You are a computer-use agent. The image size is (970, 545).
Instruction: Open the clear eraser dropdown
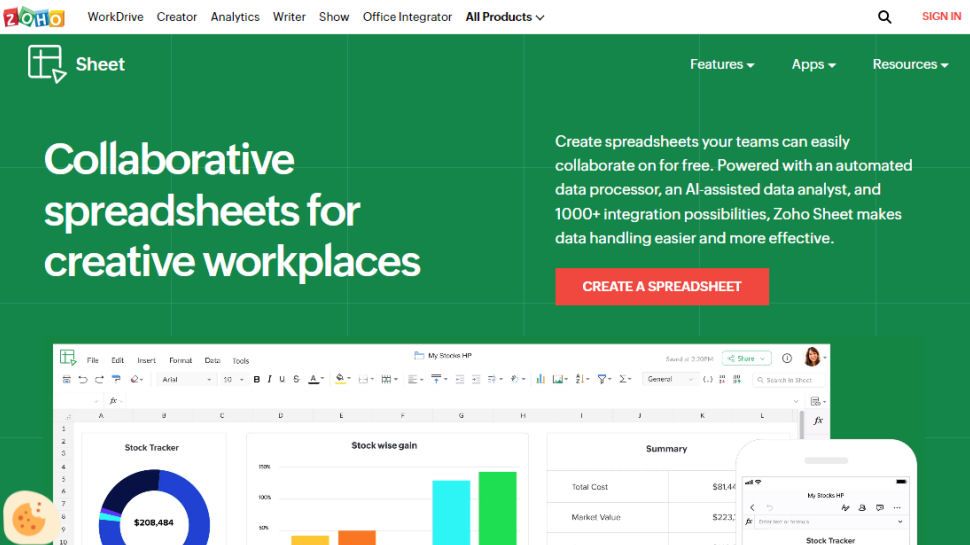tap(136, 379)
